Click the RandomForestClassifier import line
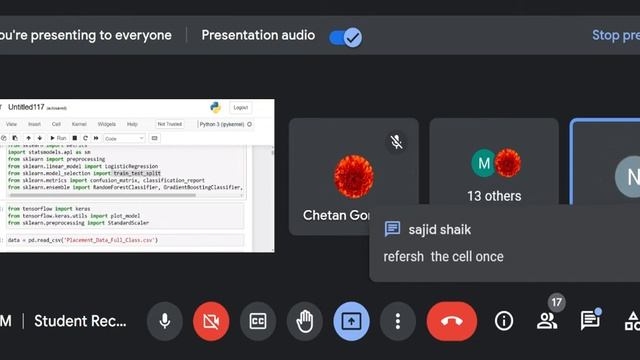The width and height of the screenshot is (640, 360). pos(125,187)
